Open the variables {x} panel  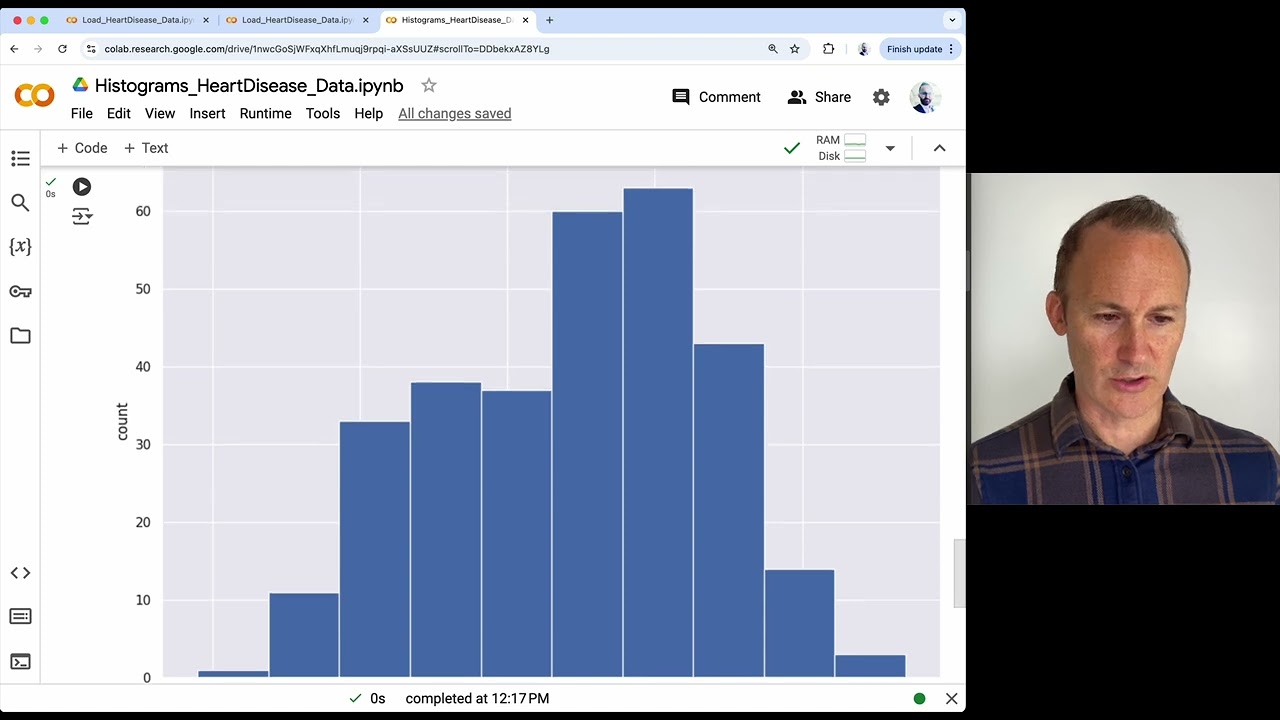tap(20, 246)
